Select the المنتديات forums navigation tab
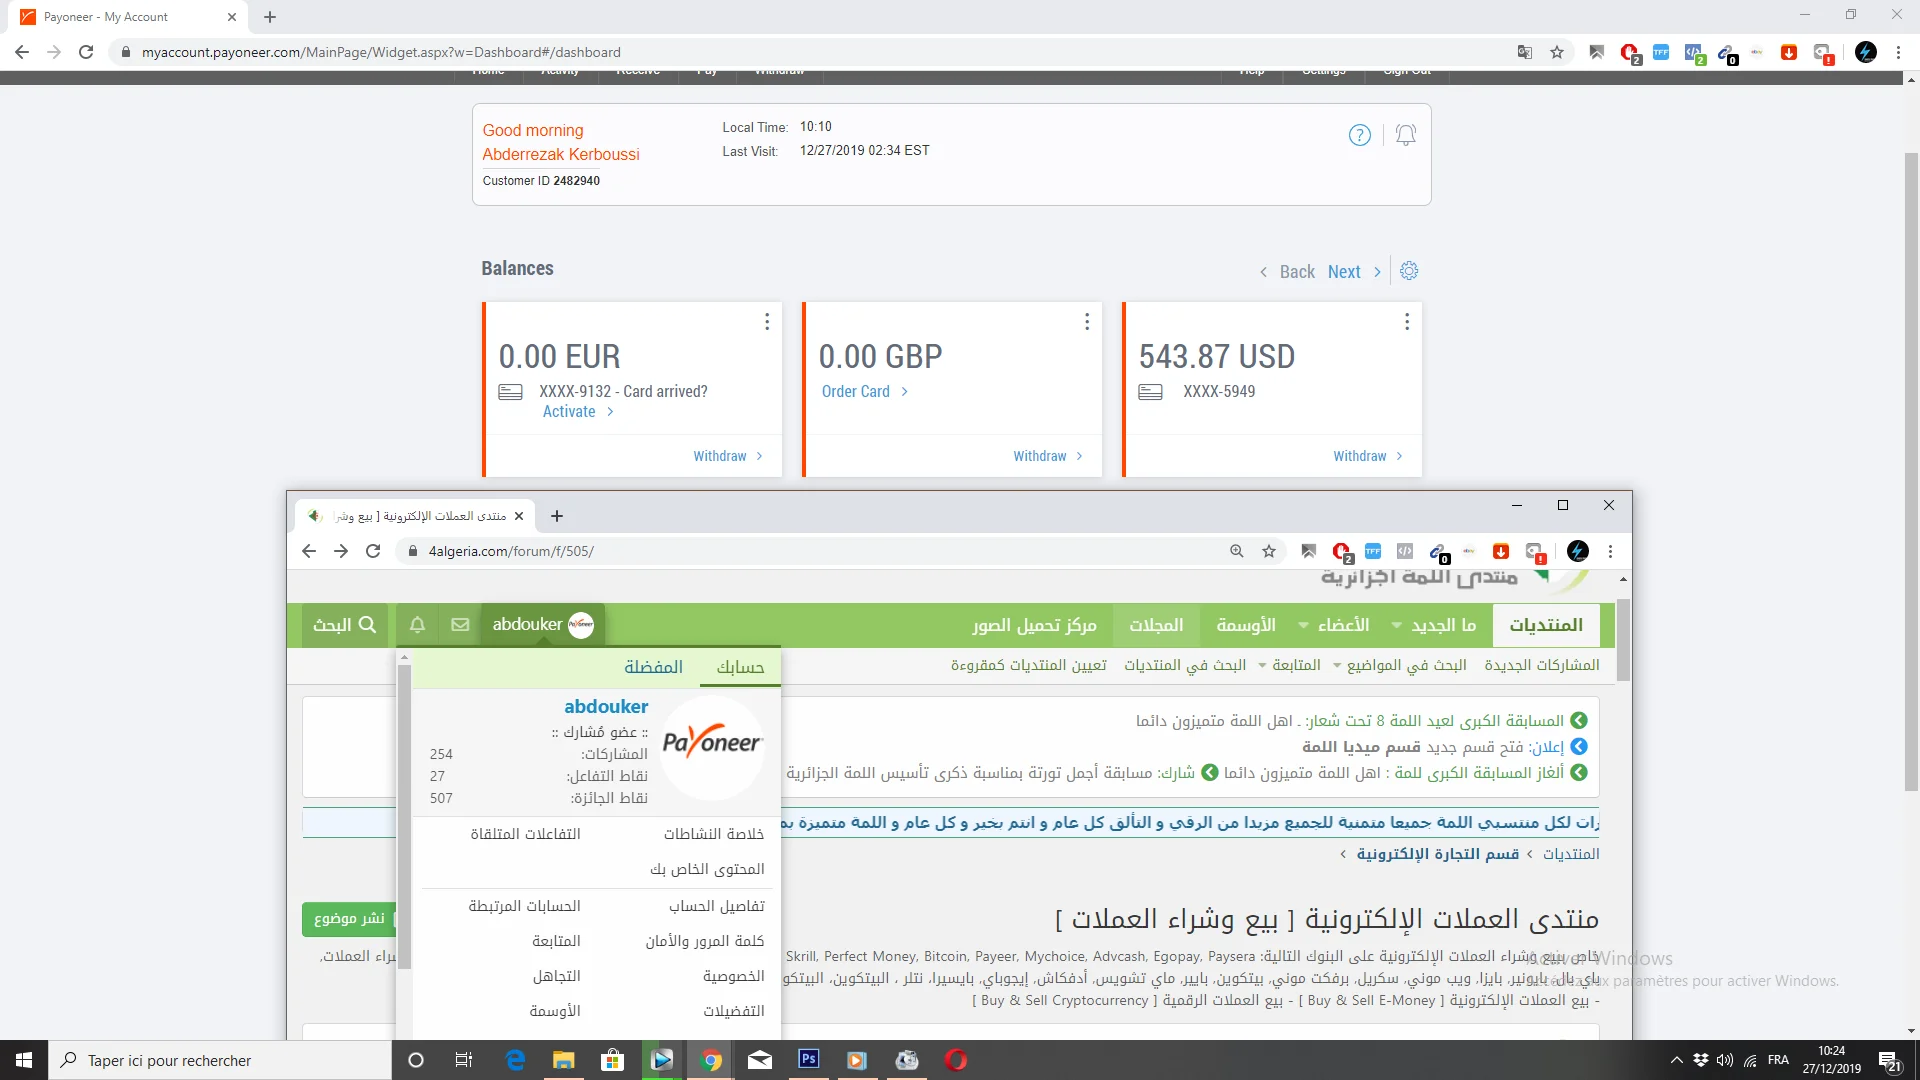 coord(1546,625)
